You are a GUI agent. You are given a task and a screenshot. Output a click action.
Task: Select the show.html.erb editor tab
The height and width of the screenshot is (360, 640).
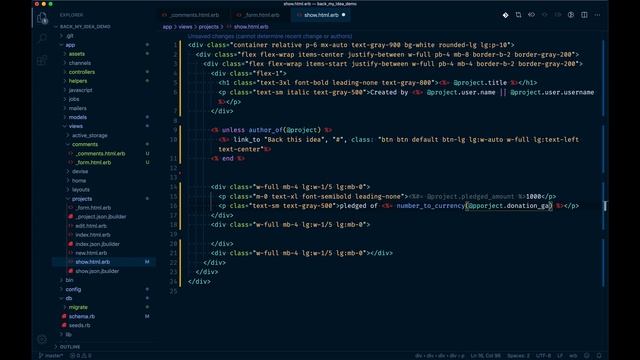click(321, 15)
